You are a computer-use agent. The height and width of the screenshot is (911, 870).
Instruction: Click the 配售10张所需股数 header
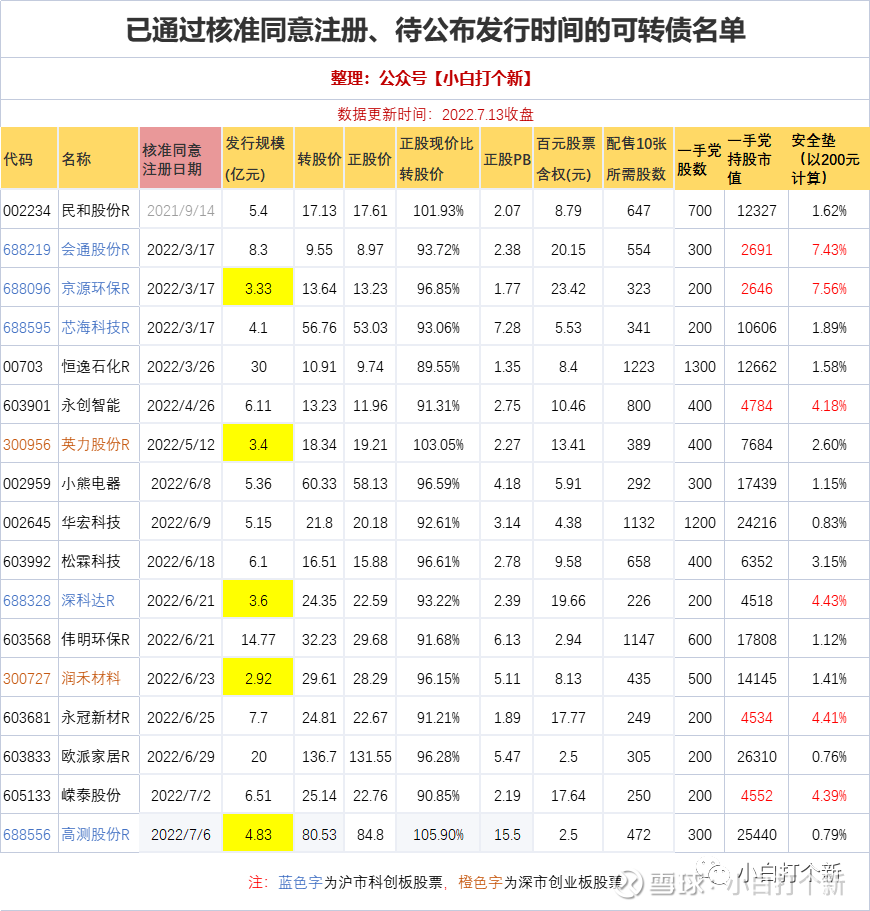(x=638, y=158)
